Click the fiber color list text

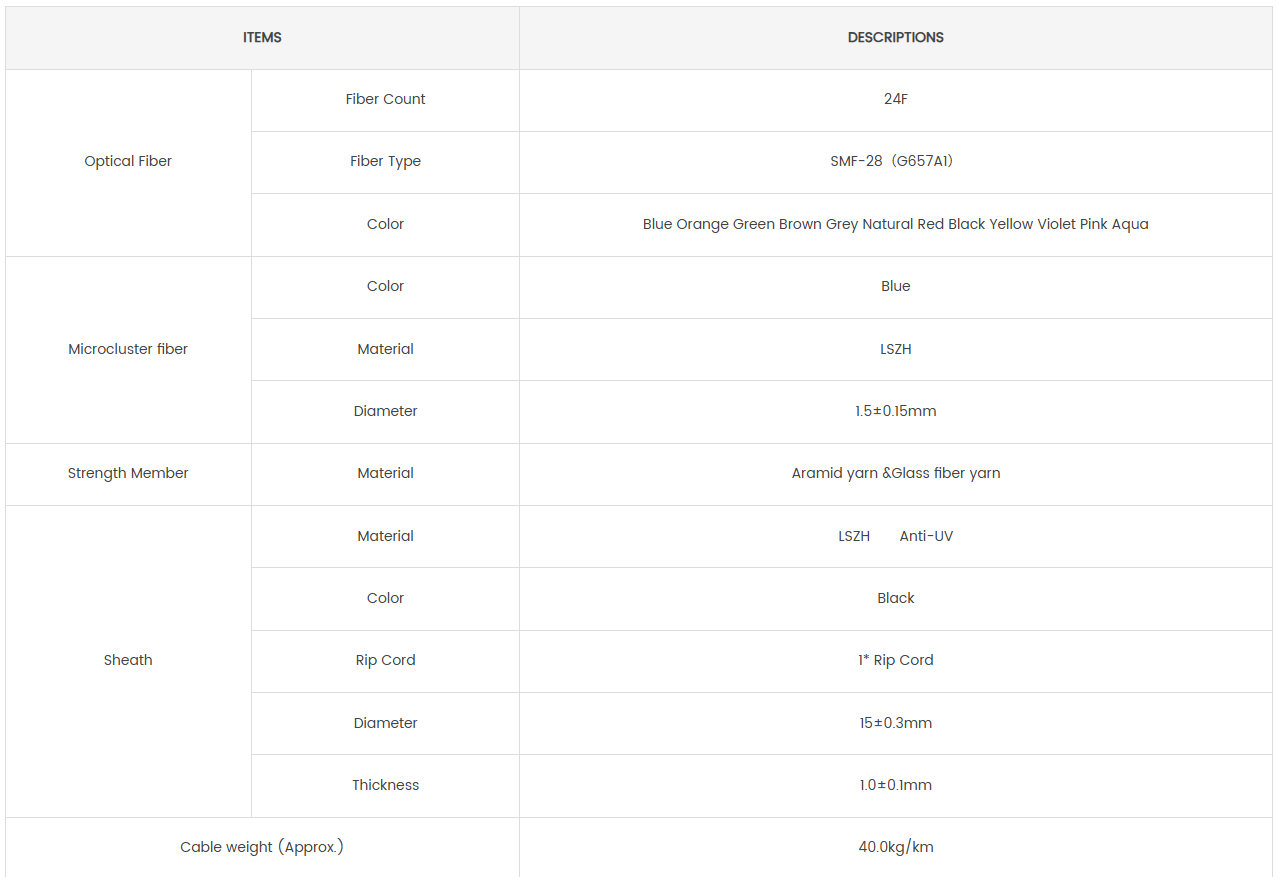(x=895, y=224)
